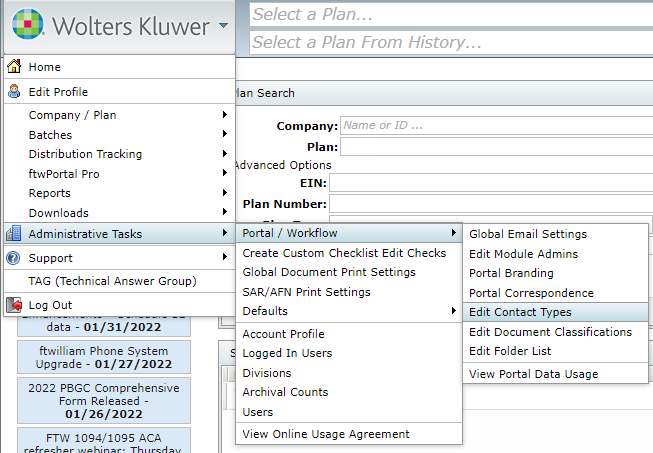653x453 pixels.
Task: Expand the ftwPortal Pro submenu arrow
Action: pos(225,173)
